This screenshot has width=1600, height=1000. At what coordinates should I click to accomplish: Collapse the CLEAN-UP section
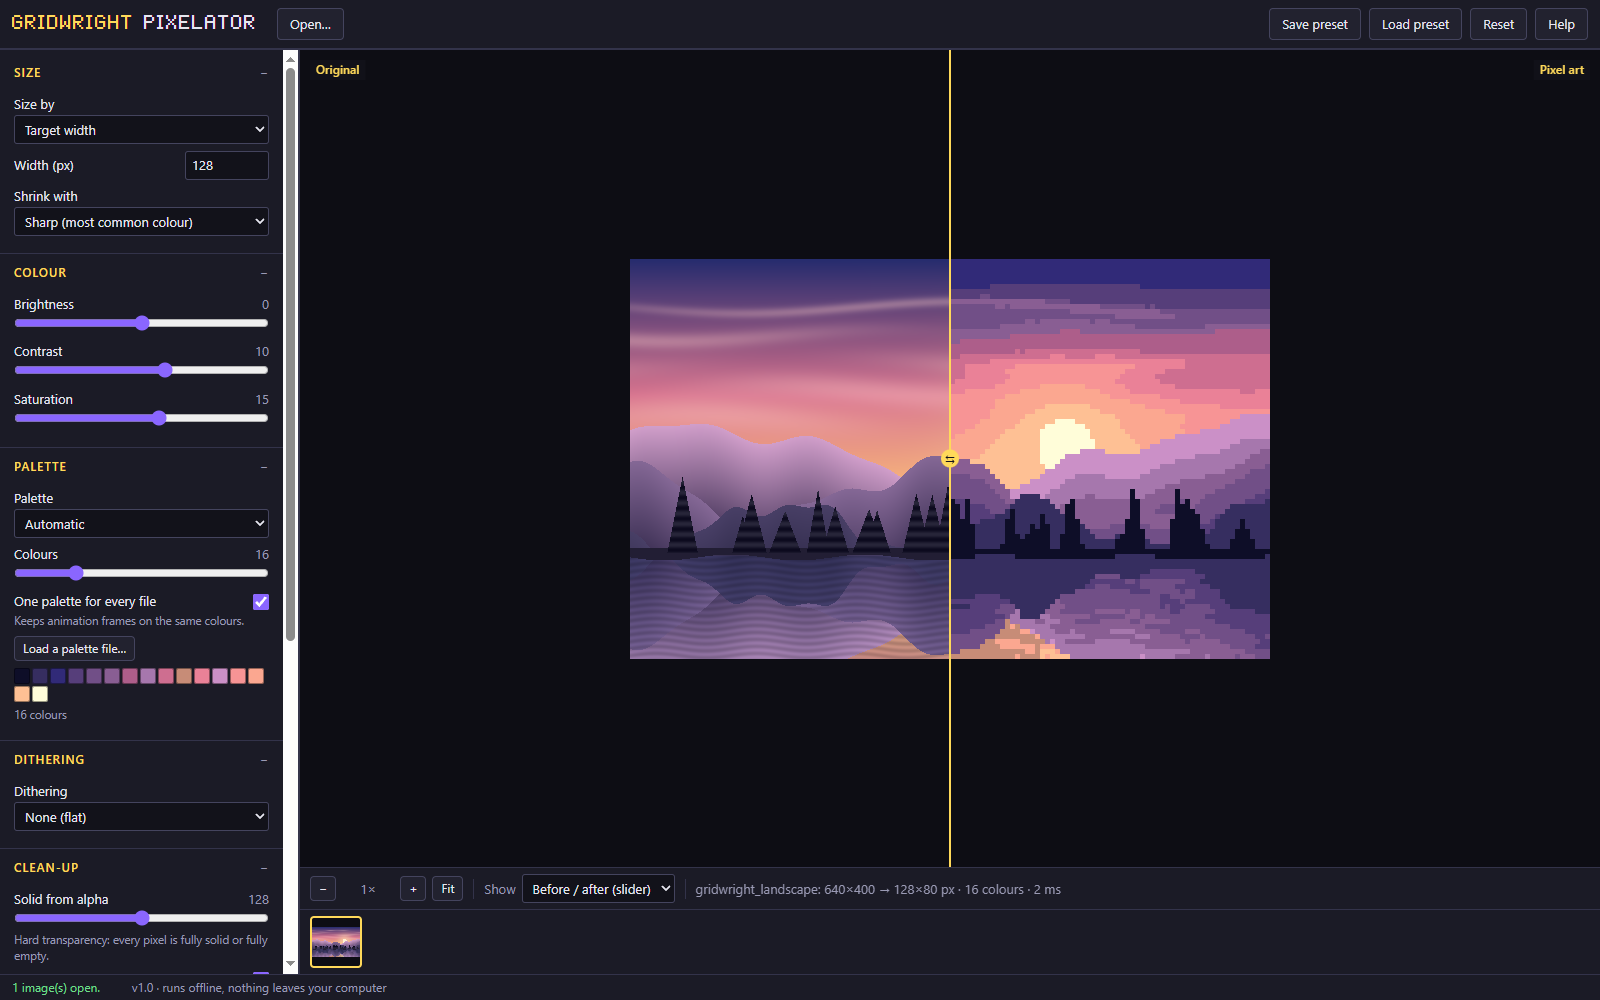pos(264,868)
